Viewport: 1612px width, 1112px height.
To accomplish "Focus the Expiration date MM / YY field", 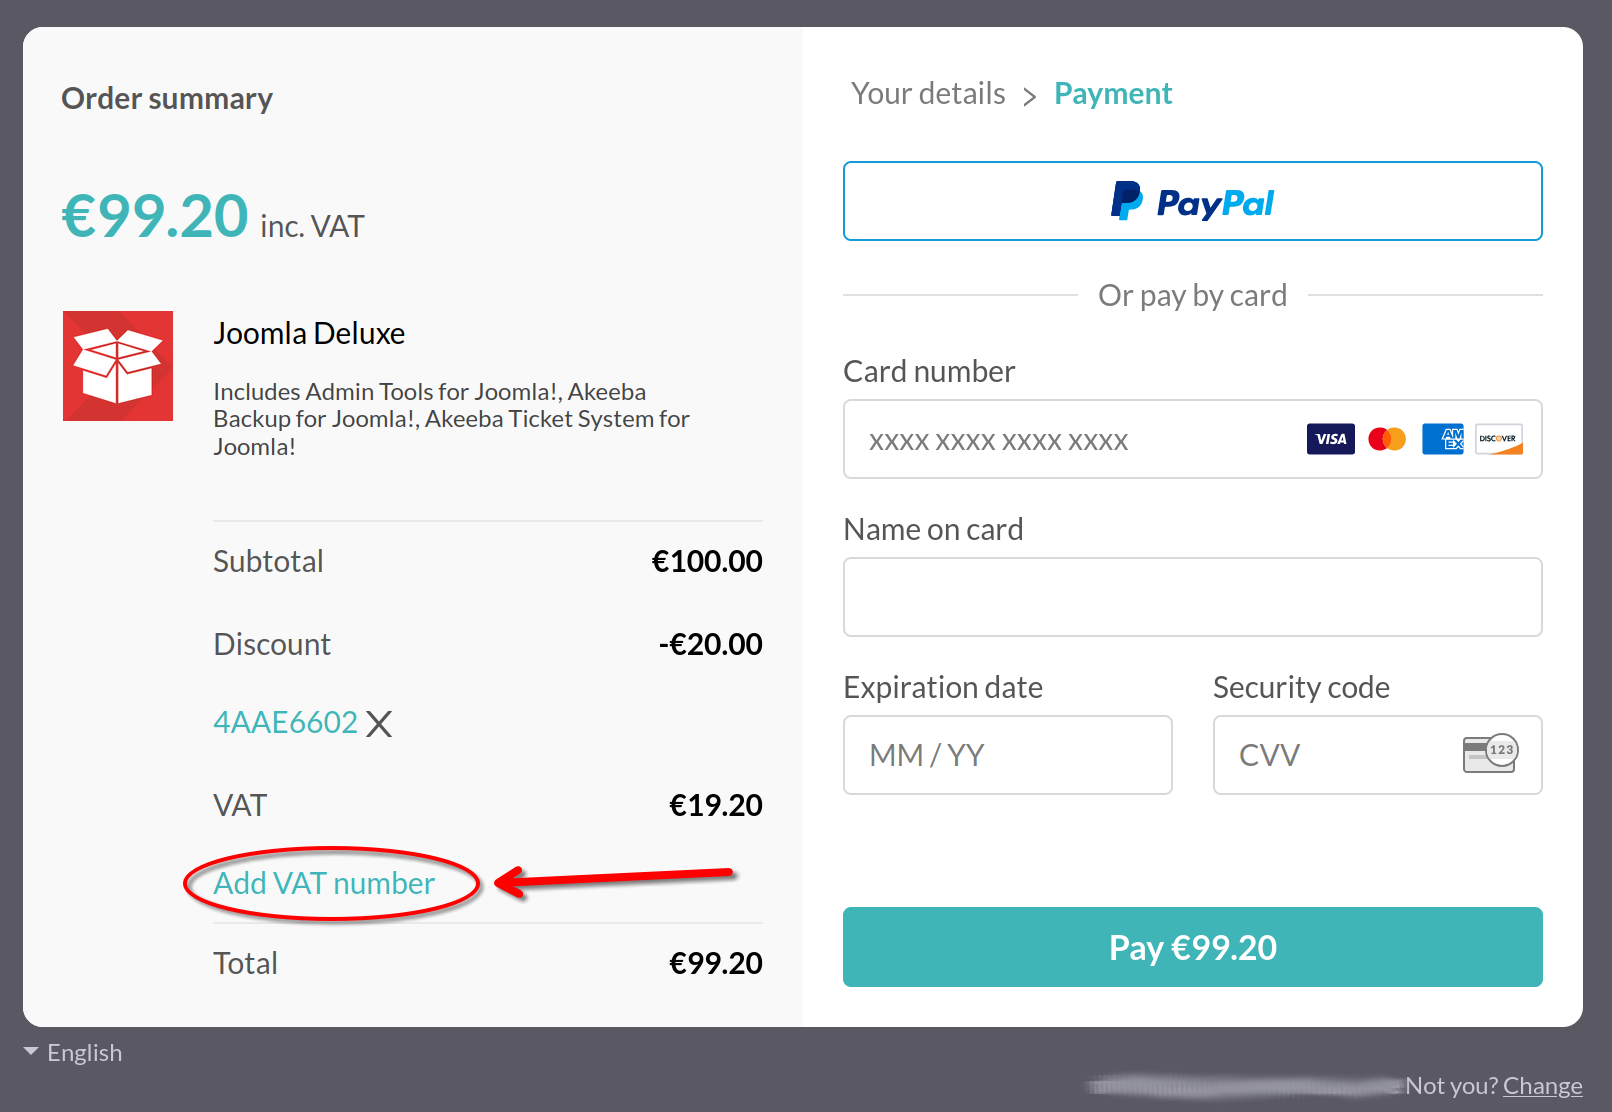I will [1007, 755].
